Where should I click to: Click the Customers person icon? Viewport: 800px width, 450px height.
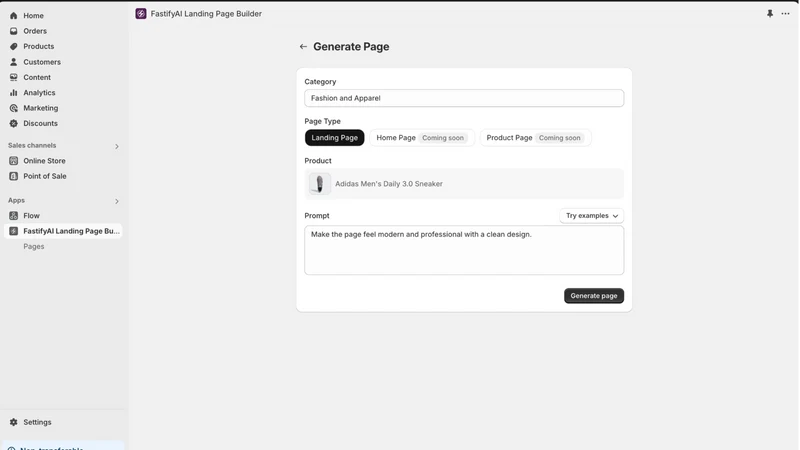point(14,62)
